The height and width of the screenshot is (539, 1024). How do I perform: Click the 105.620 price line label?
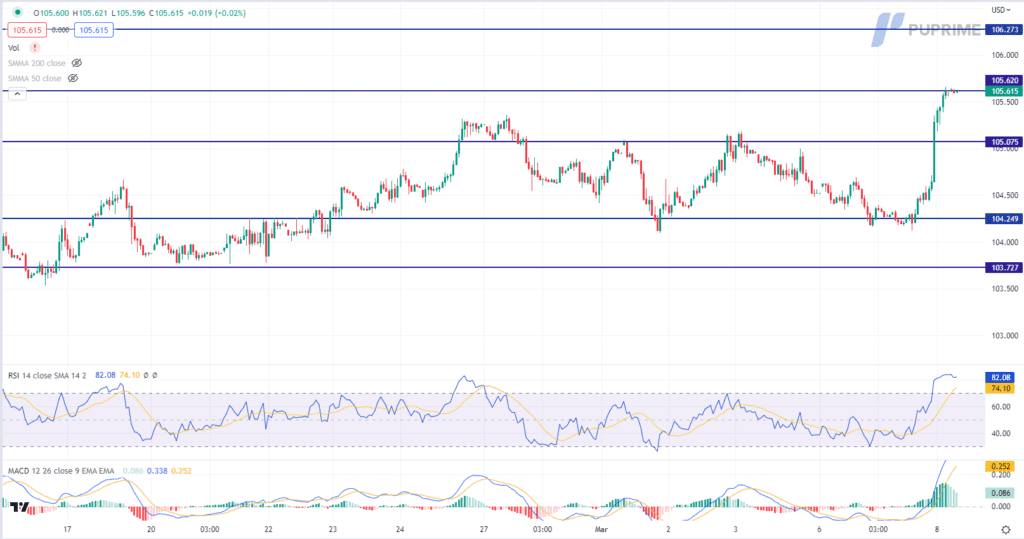[1004, 80]
